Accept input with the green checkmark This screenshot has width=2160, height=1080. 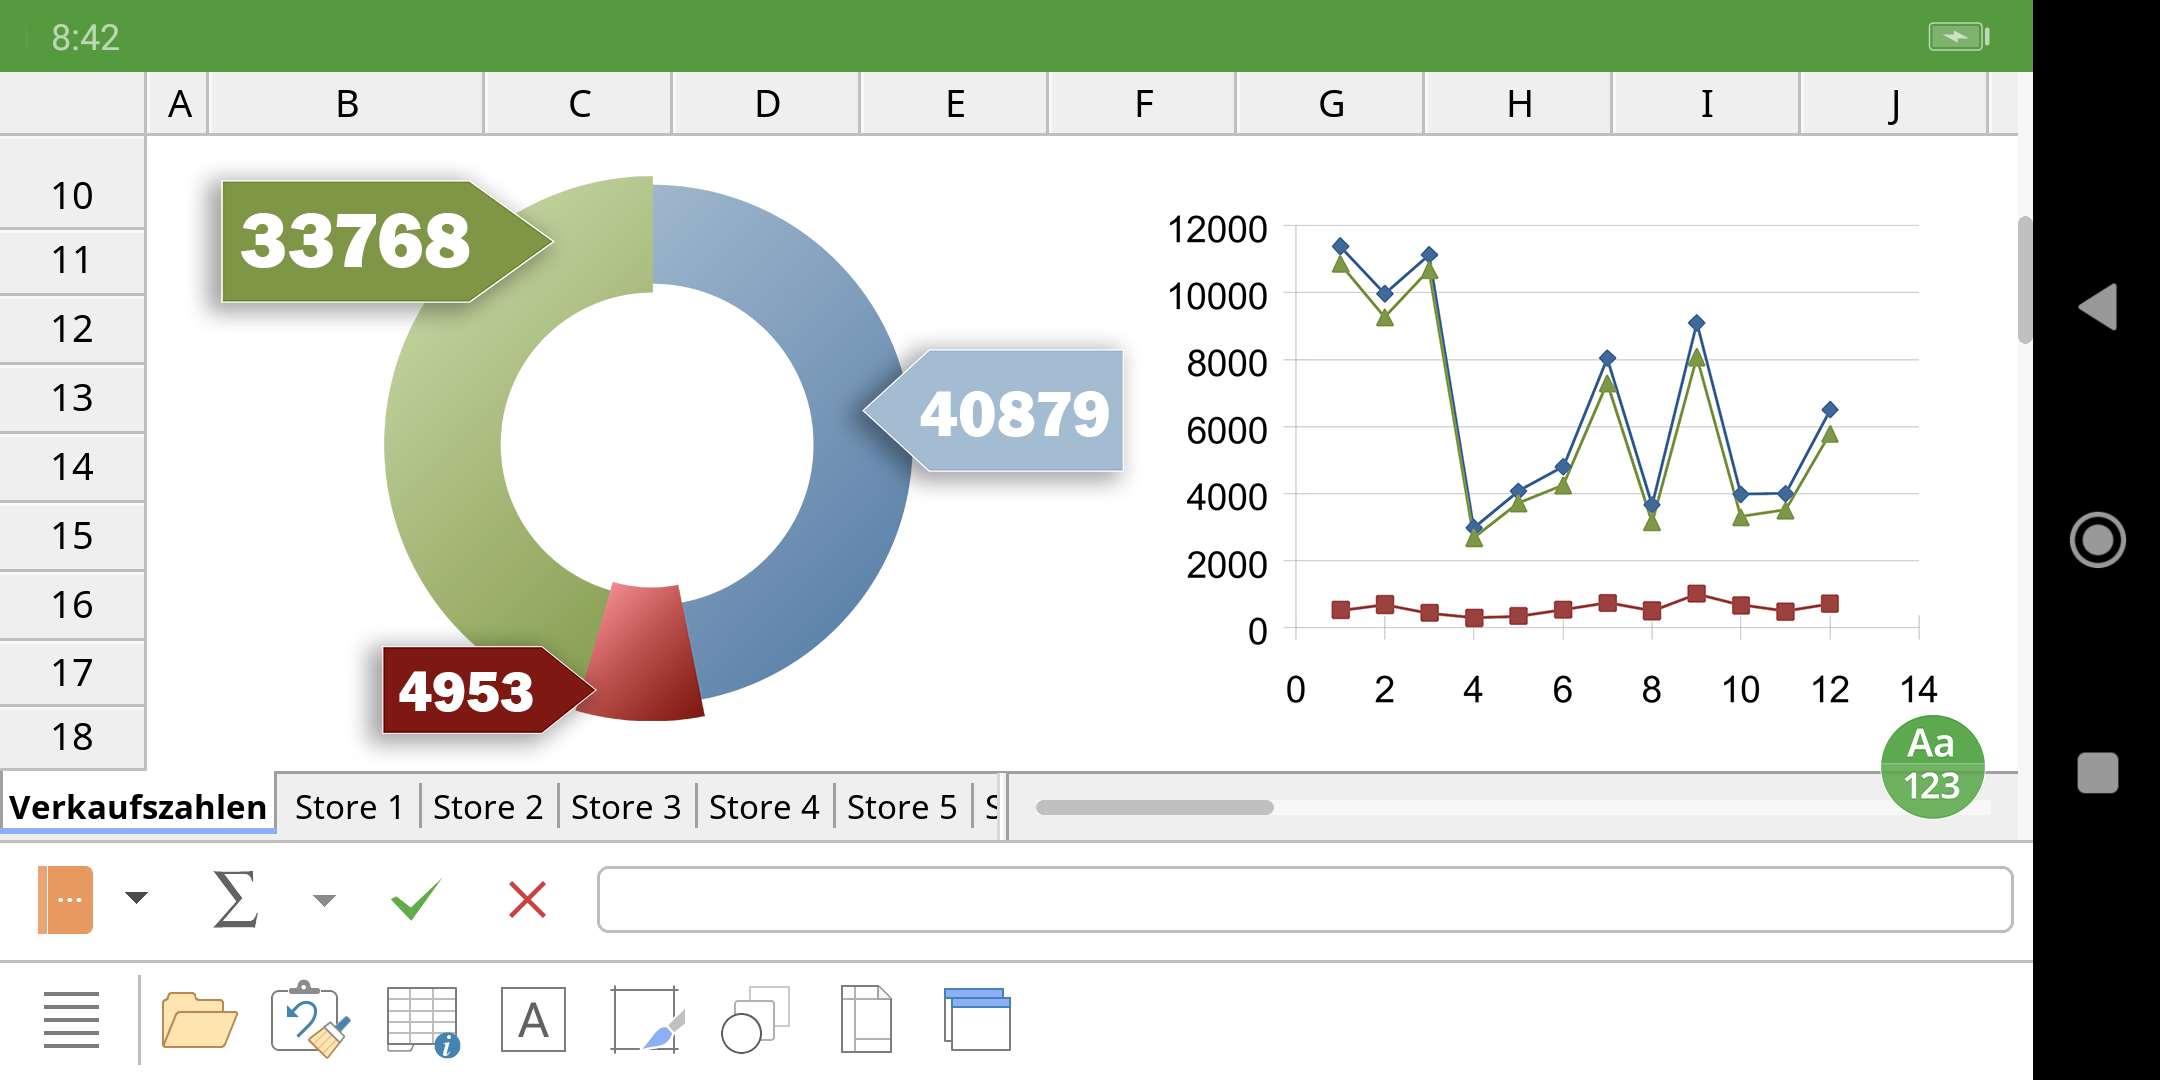(x=415, y=899)
